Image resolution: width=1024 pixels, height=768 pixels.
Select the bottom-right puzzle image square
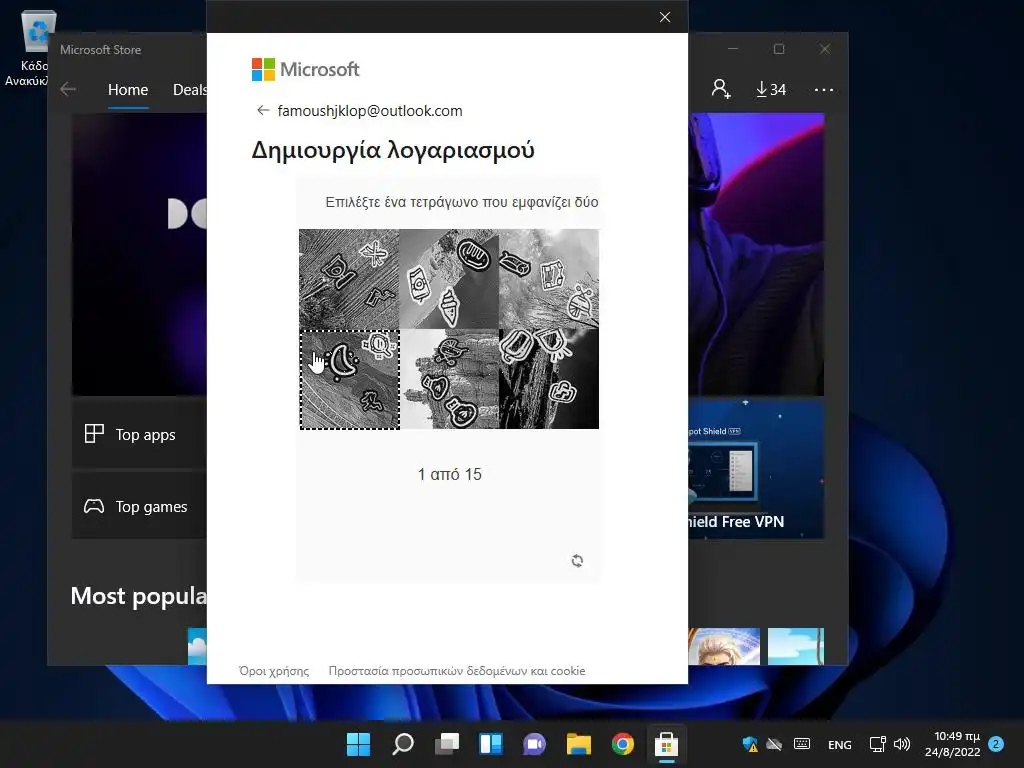549,379
